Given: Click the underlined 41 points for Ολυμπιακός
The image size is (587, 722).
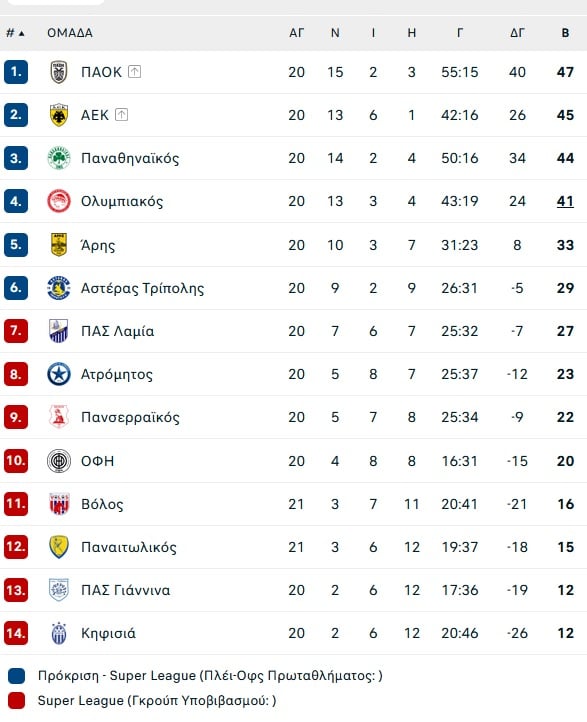Looking at the screenshot, I should (565, 201).
